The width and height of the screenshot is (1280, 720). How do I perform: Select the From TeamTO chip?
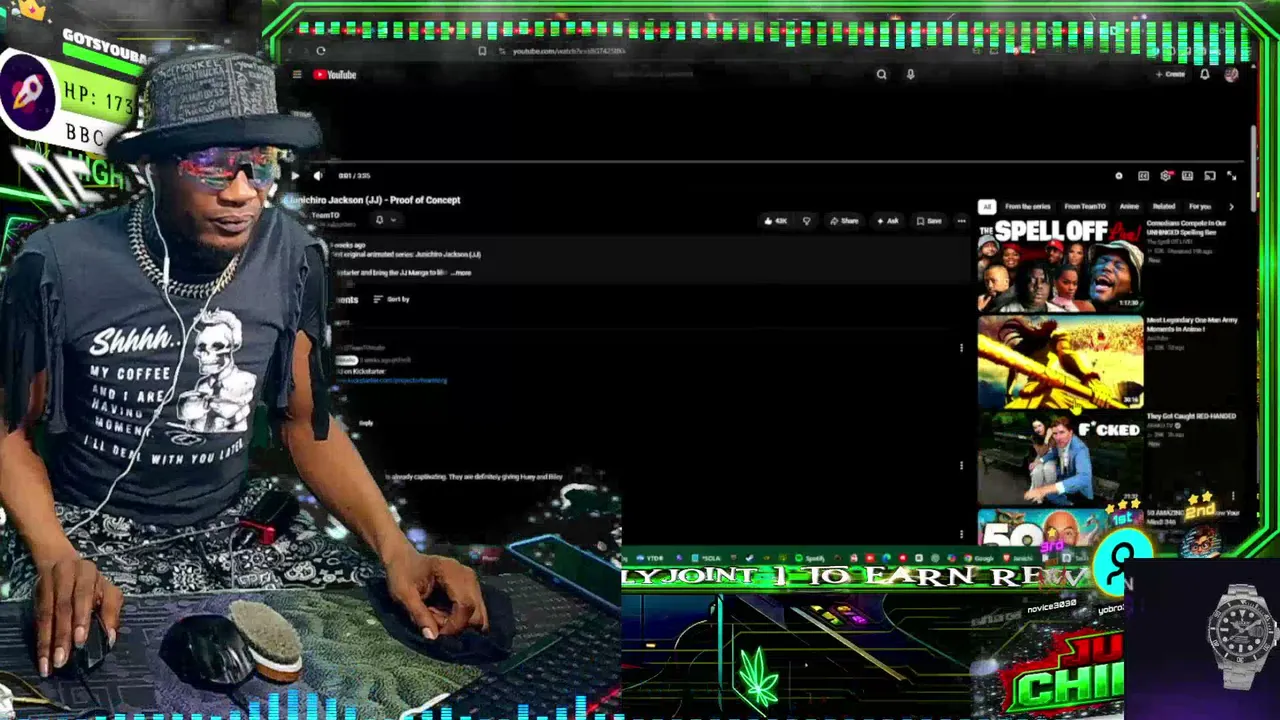coord(1085,207)
